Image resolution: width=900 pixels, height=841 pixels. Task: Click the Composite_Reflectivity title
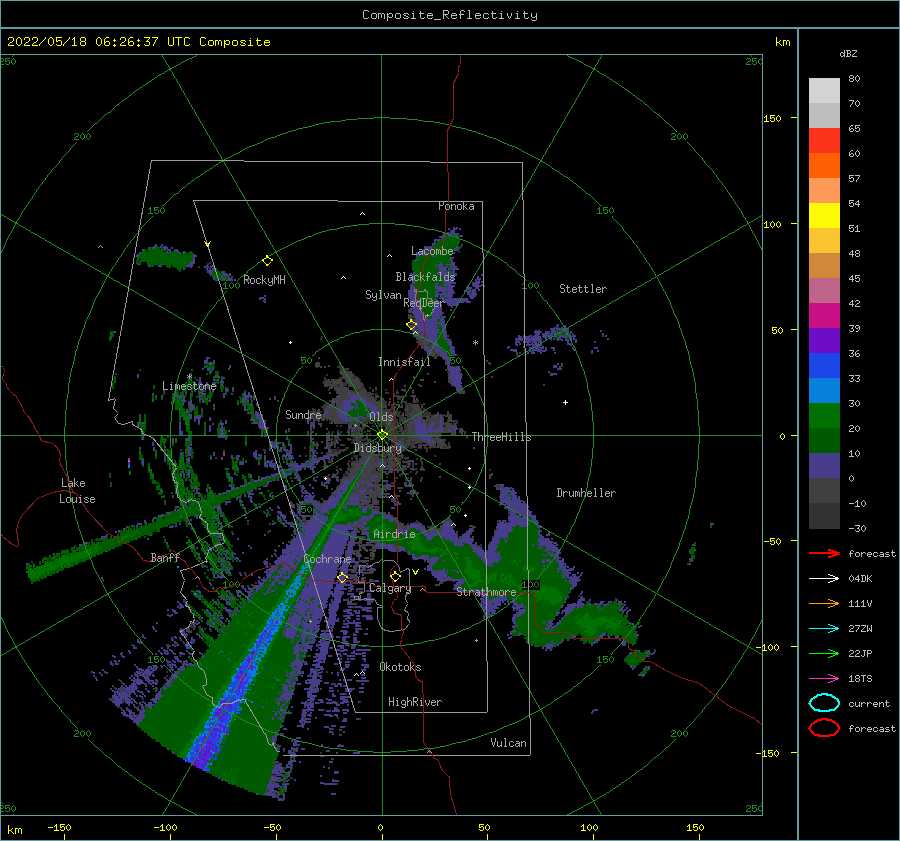pyautogui.click(x=450, y=15)
